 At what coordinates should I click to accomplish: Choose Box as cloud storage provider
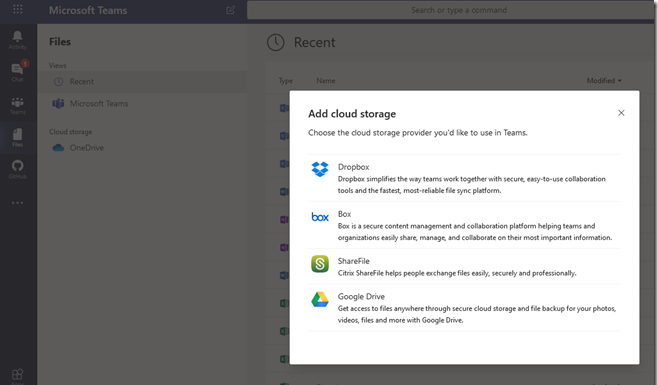[464, 225]
